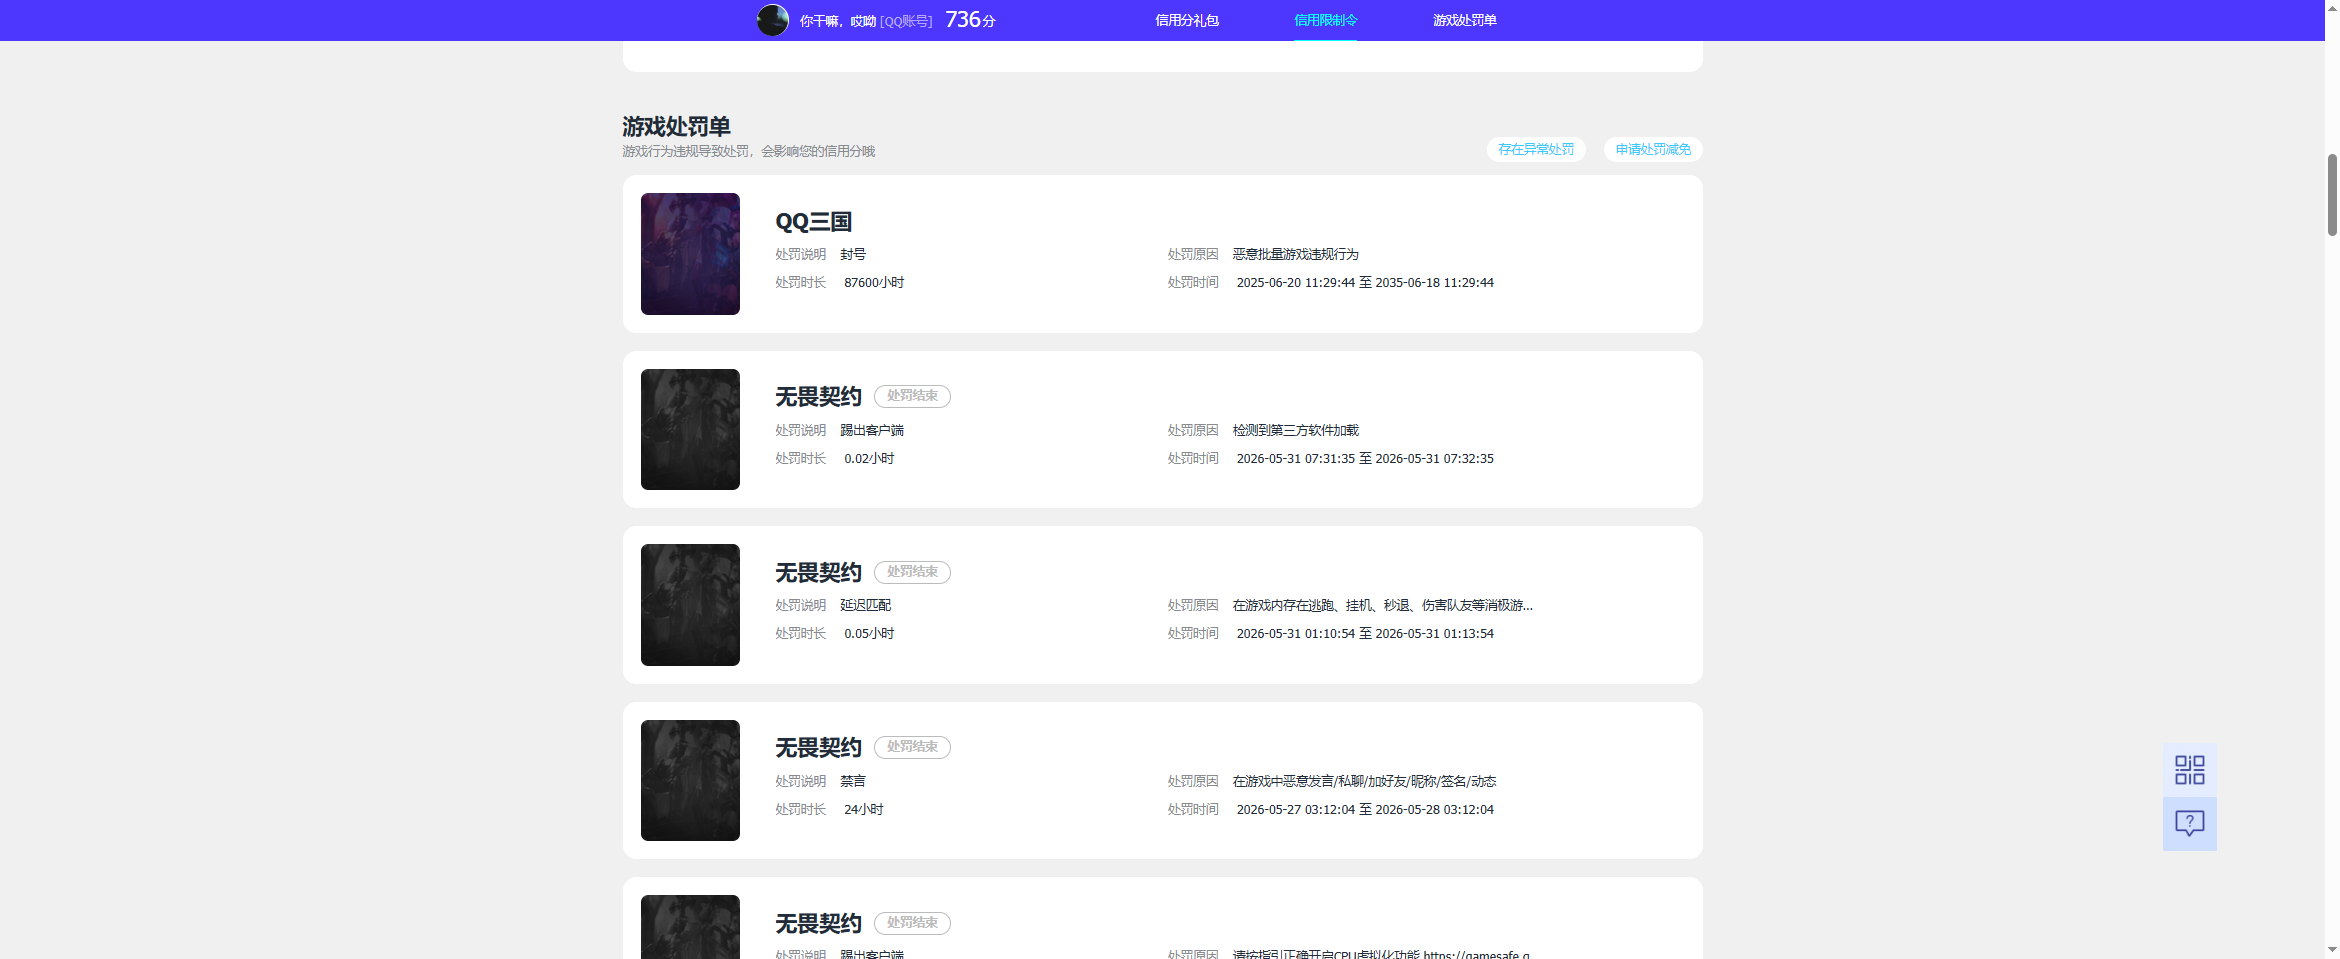This screenshot has height=959, width=2340.
Task: Click the QQ三国 game title
Action: click(814, 222)
